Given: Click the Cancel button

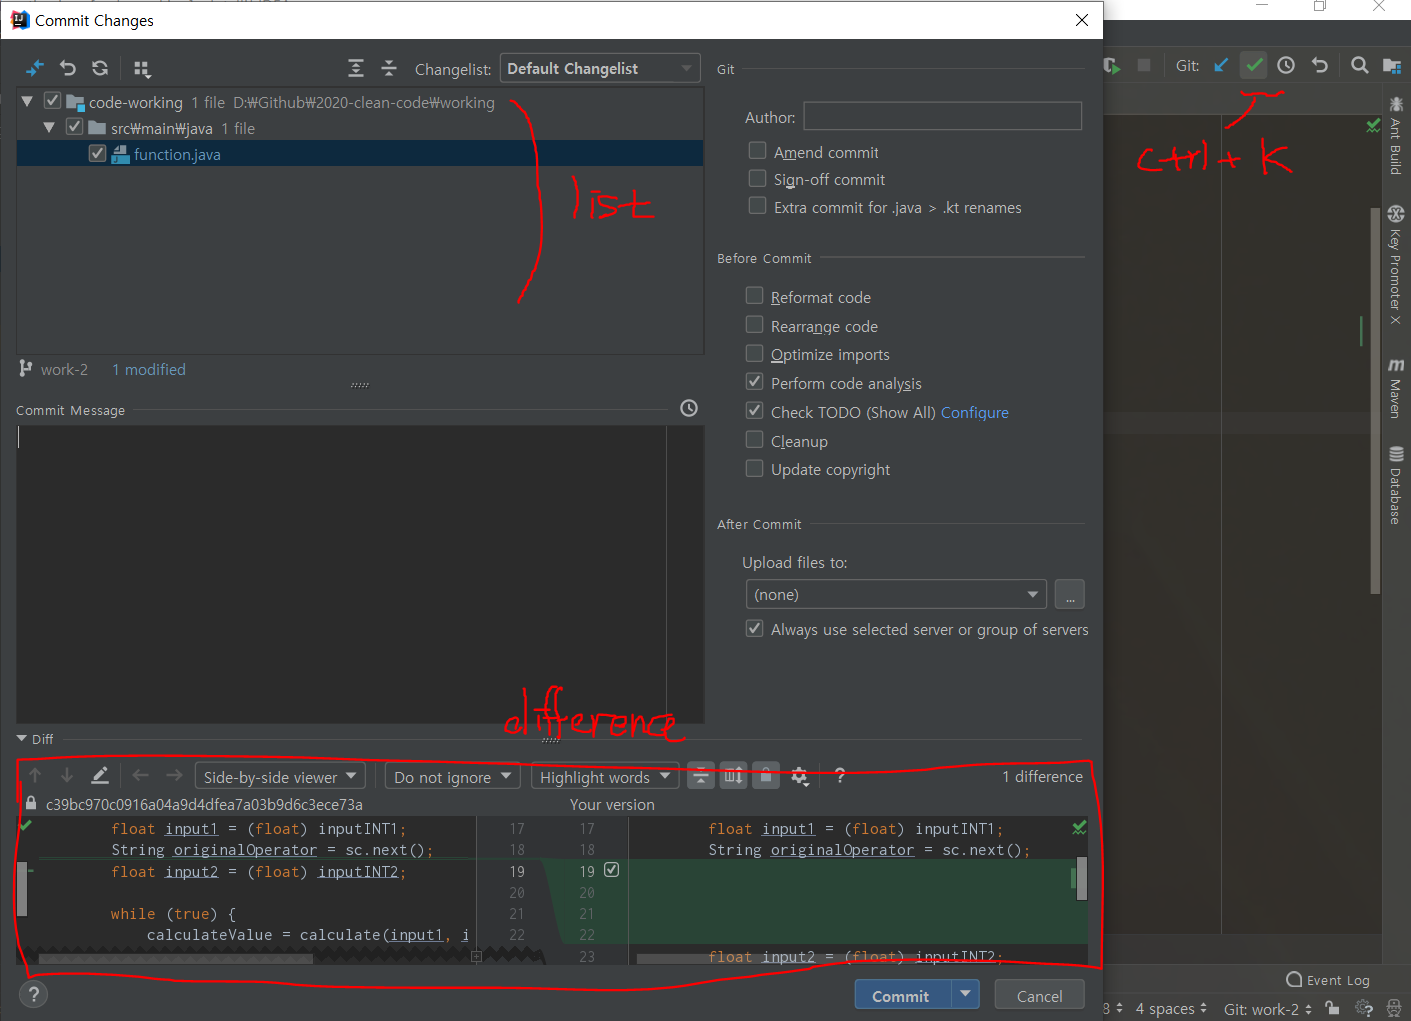Looking at the screenshot, I should coord(1039,995).
